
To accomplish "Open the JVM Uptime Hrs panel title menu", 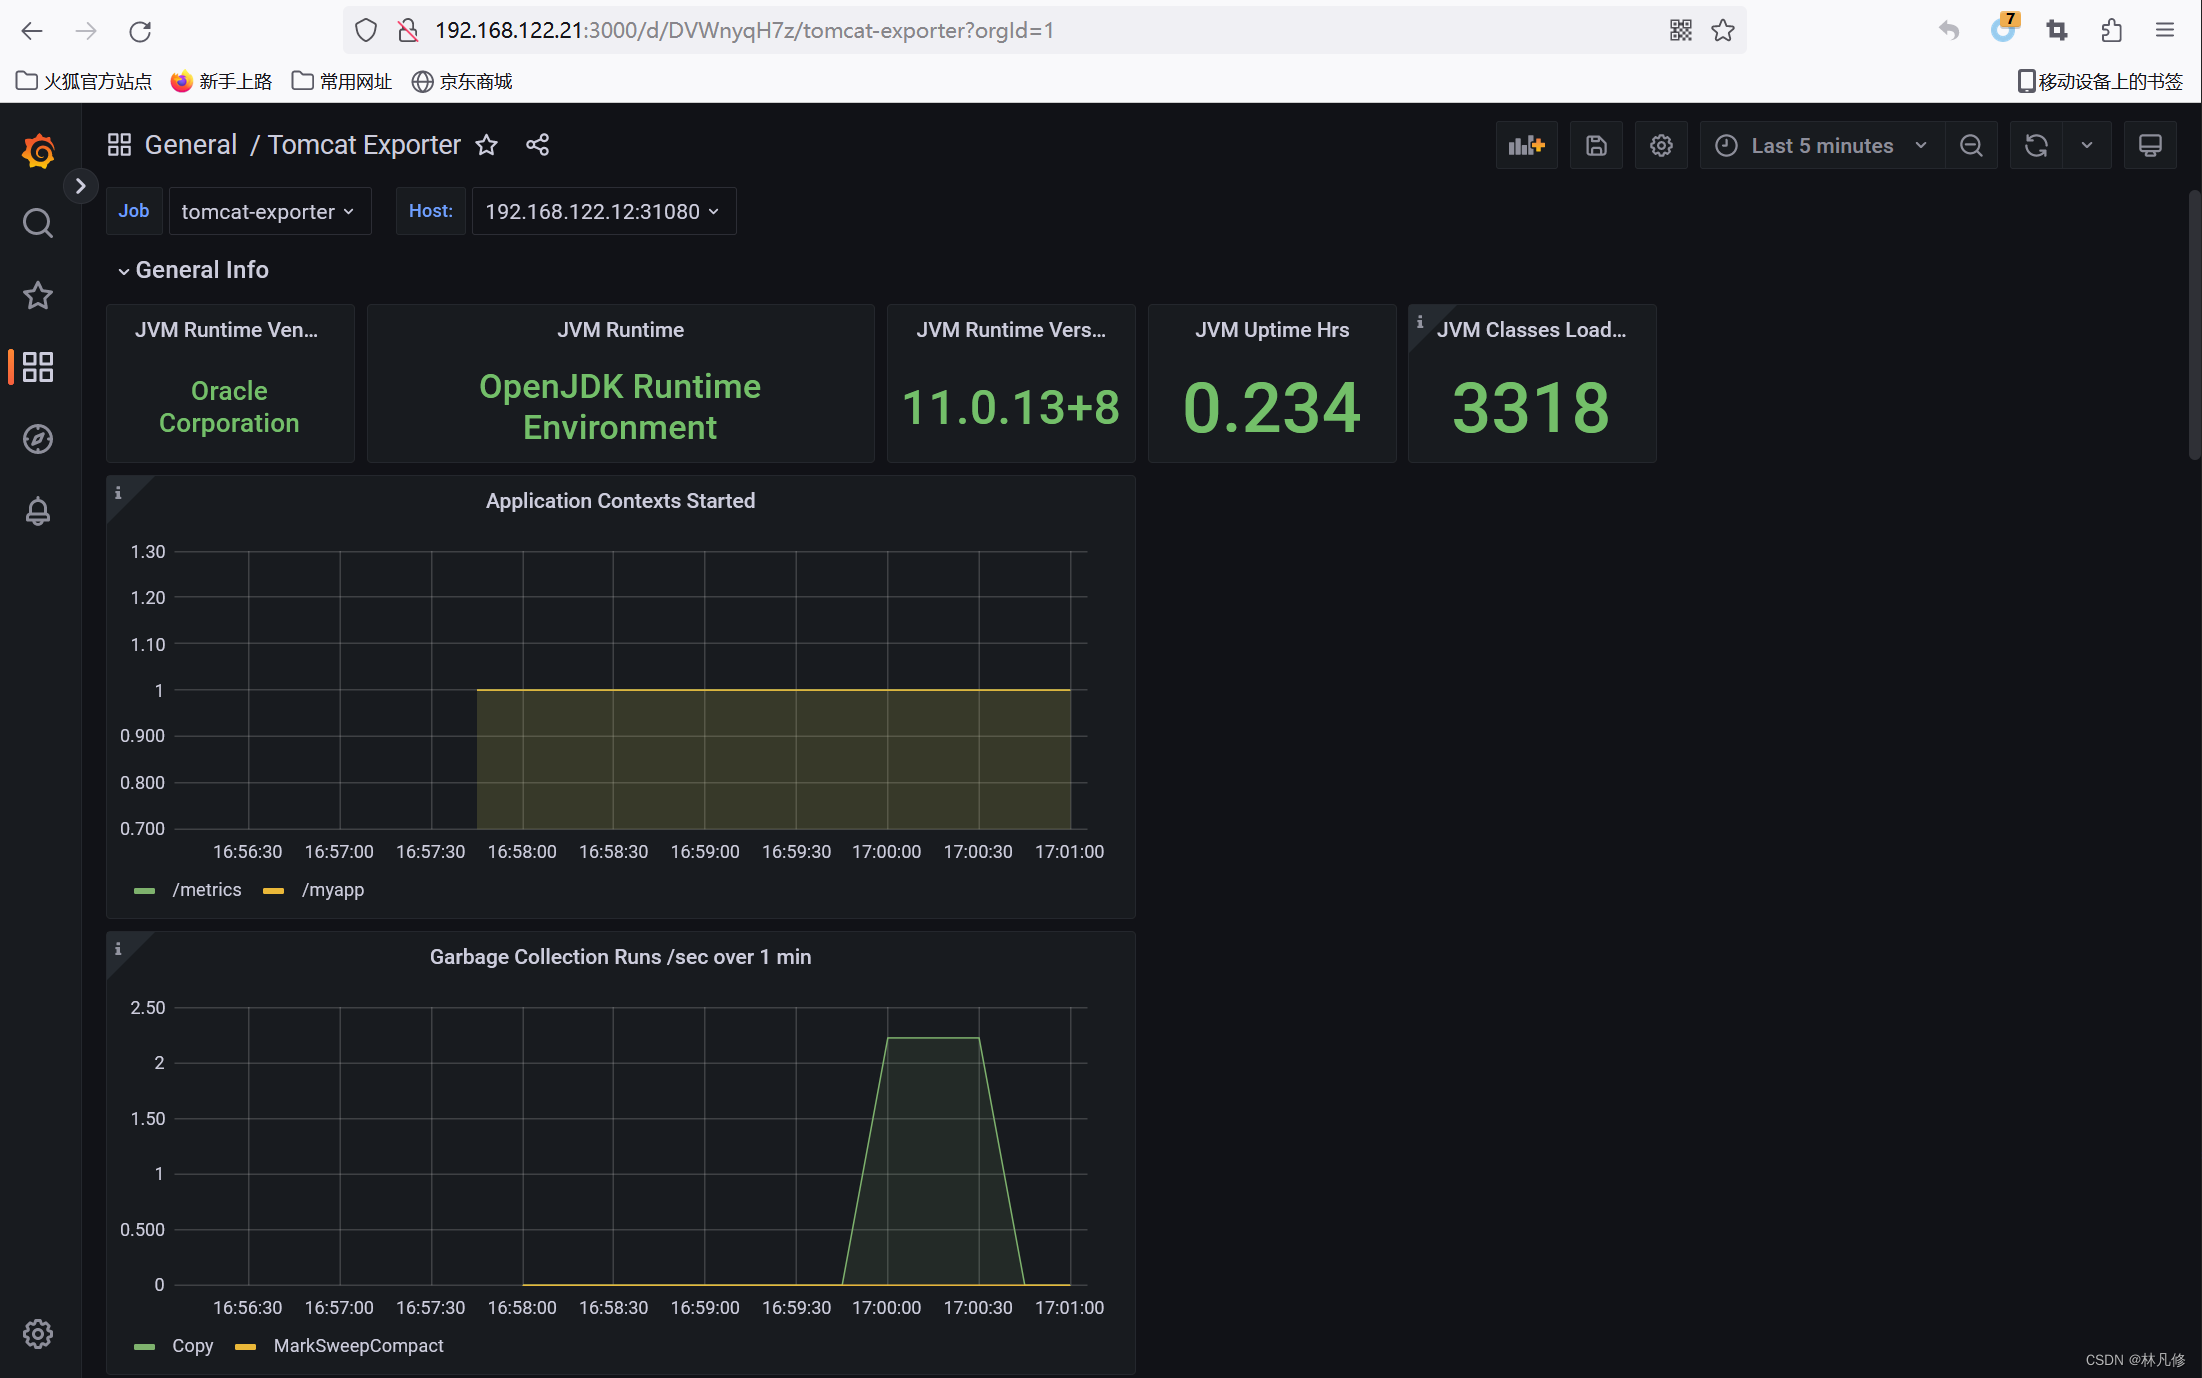I will click(1272, 330).
